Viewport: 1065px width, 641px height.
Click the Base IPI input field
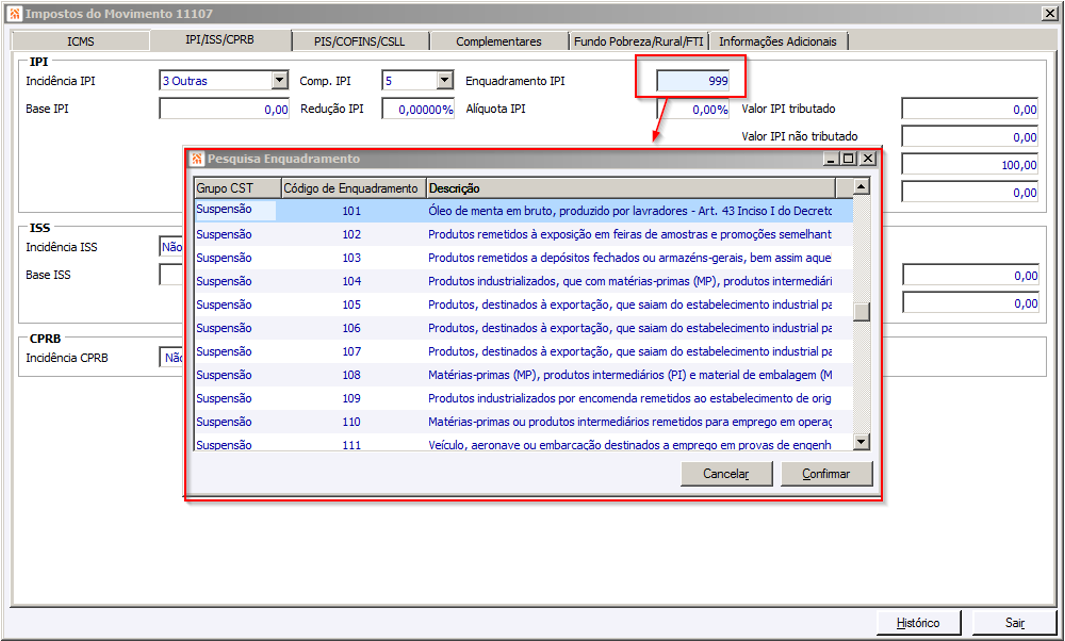click(224, 109)
